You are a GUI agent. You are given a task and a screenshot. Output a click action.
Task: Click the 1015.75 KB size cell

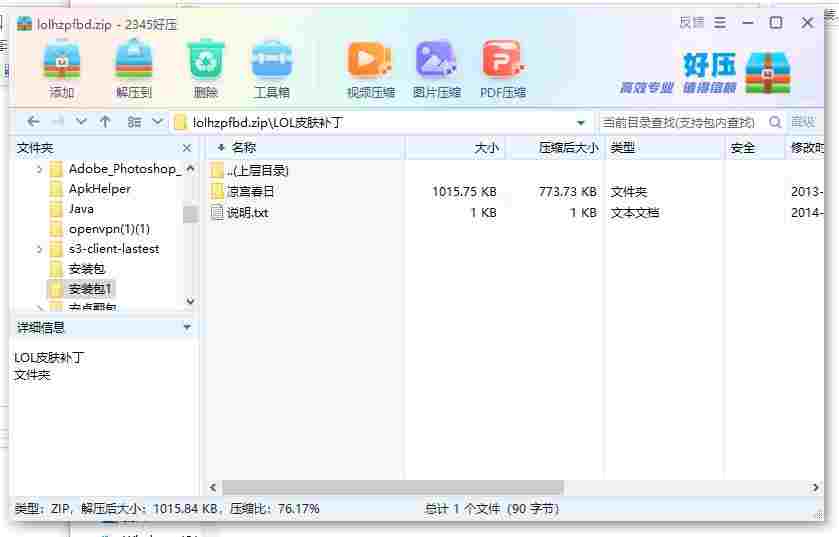coord(464,191)
